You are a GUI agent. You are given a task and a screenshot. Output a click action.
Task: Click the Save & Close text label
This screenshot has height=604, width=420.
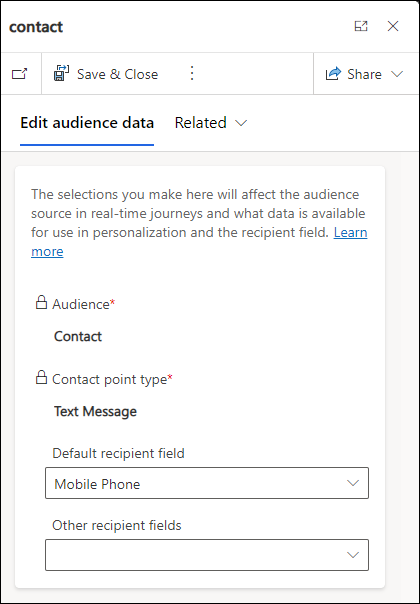coord(118,74)
